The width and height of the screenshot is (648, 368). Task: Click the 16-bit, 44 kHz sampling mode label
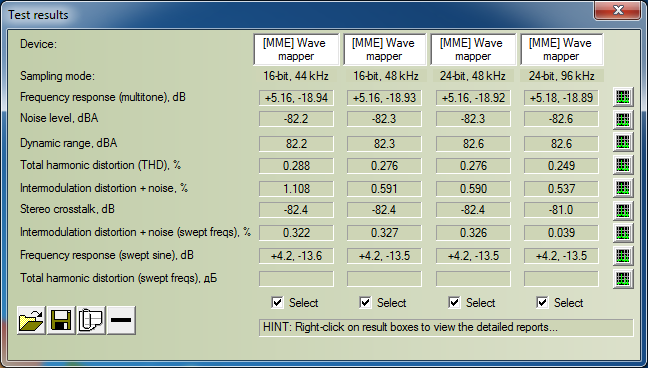click(296, 76)
